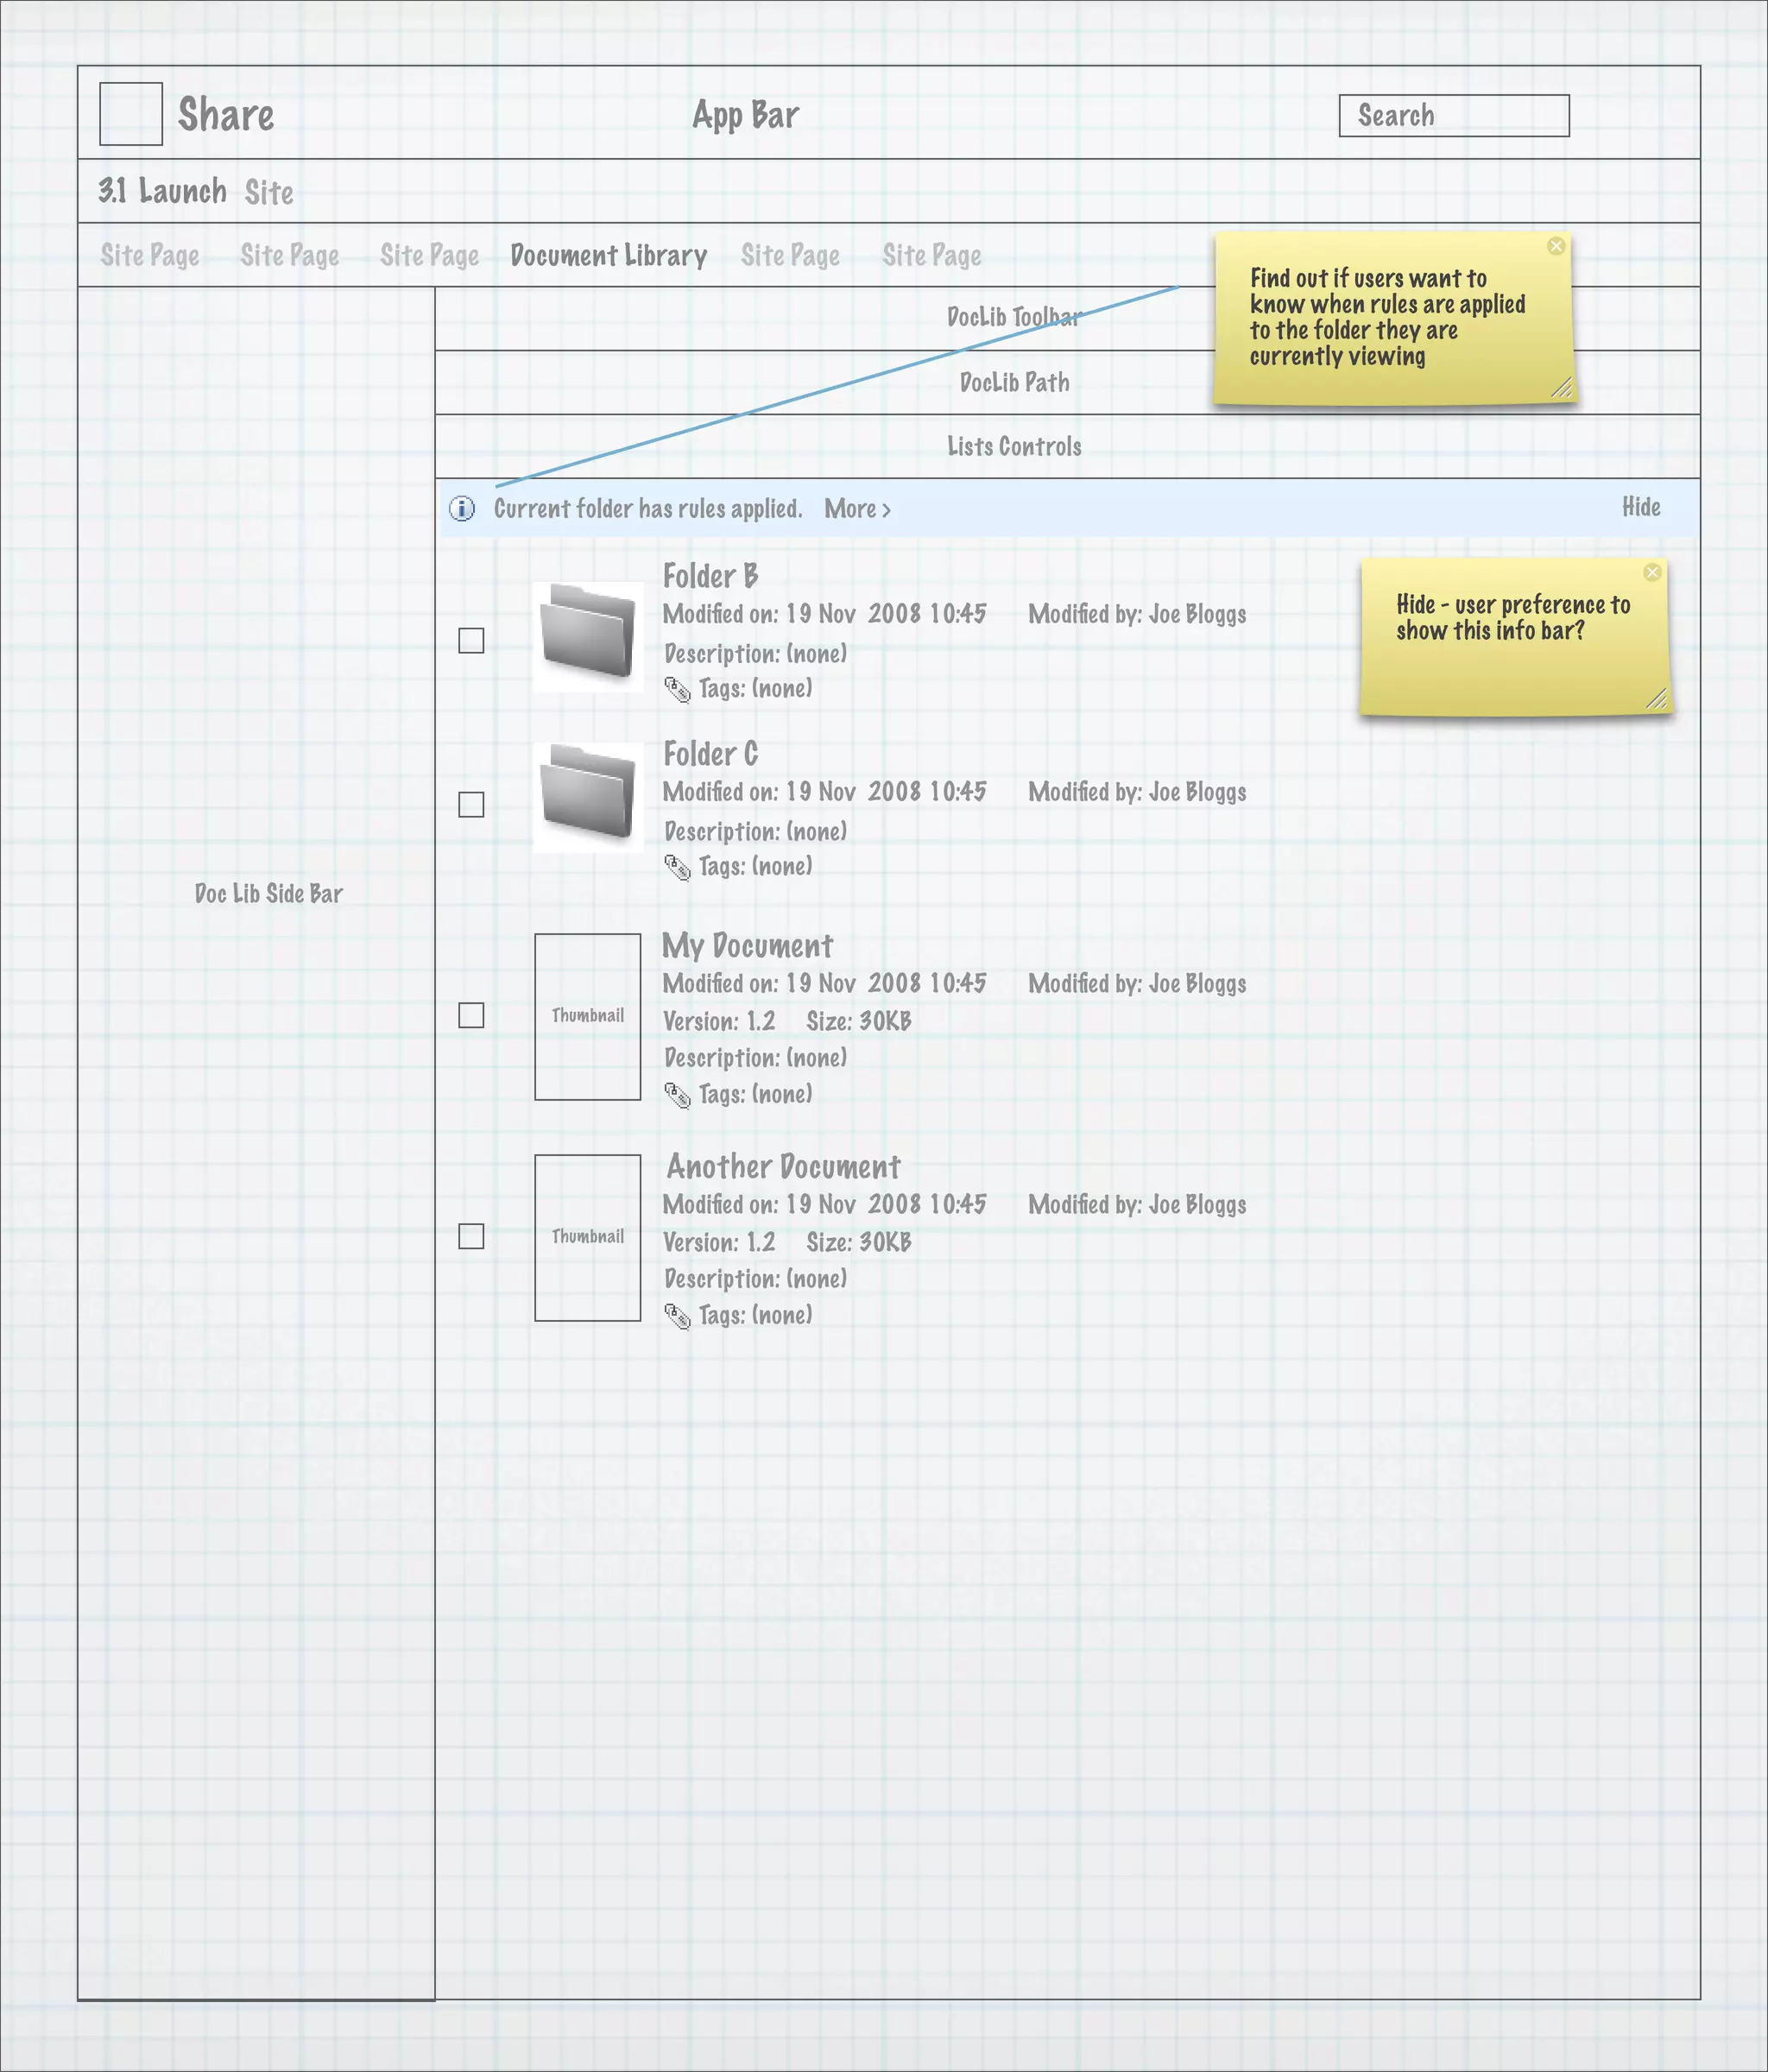The height and width of the screenshot is (2072, 1768).
Task: Open the My Document thumbnail preview
Action: coord(588,1016)
